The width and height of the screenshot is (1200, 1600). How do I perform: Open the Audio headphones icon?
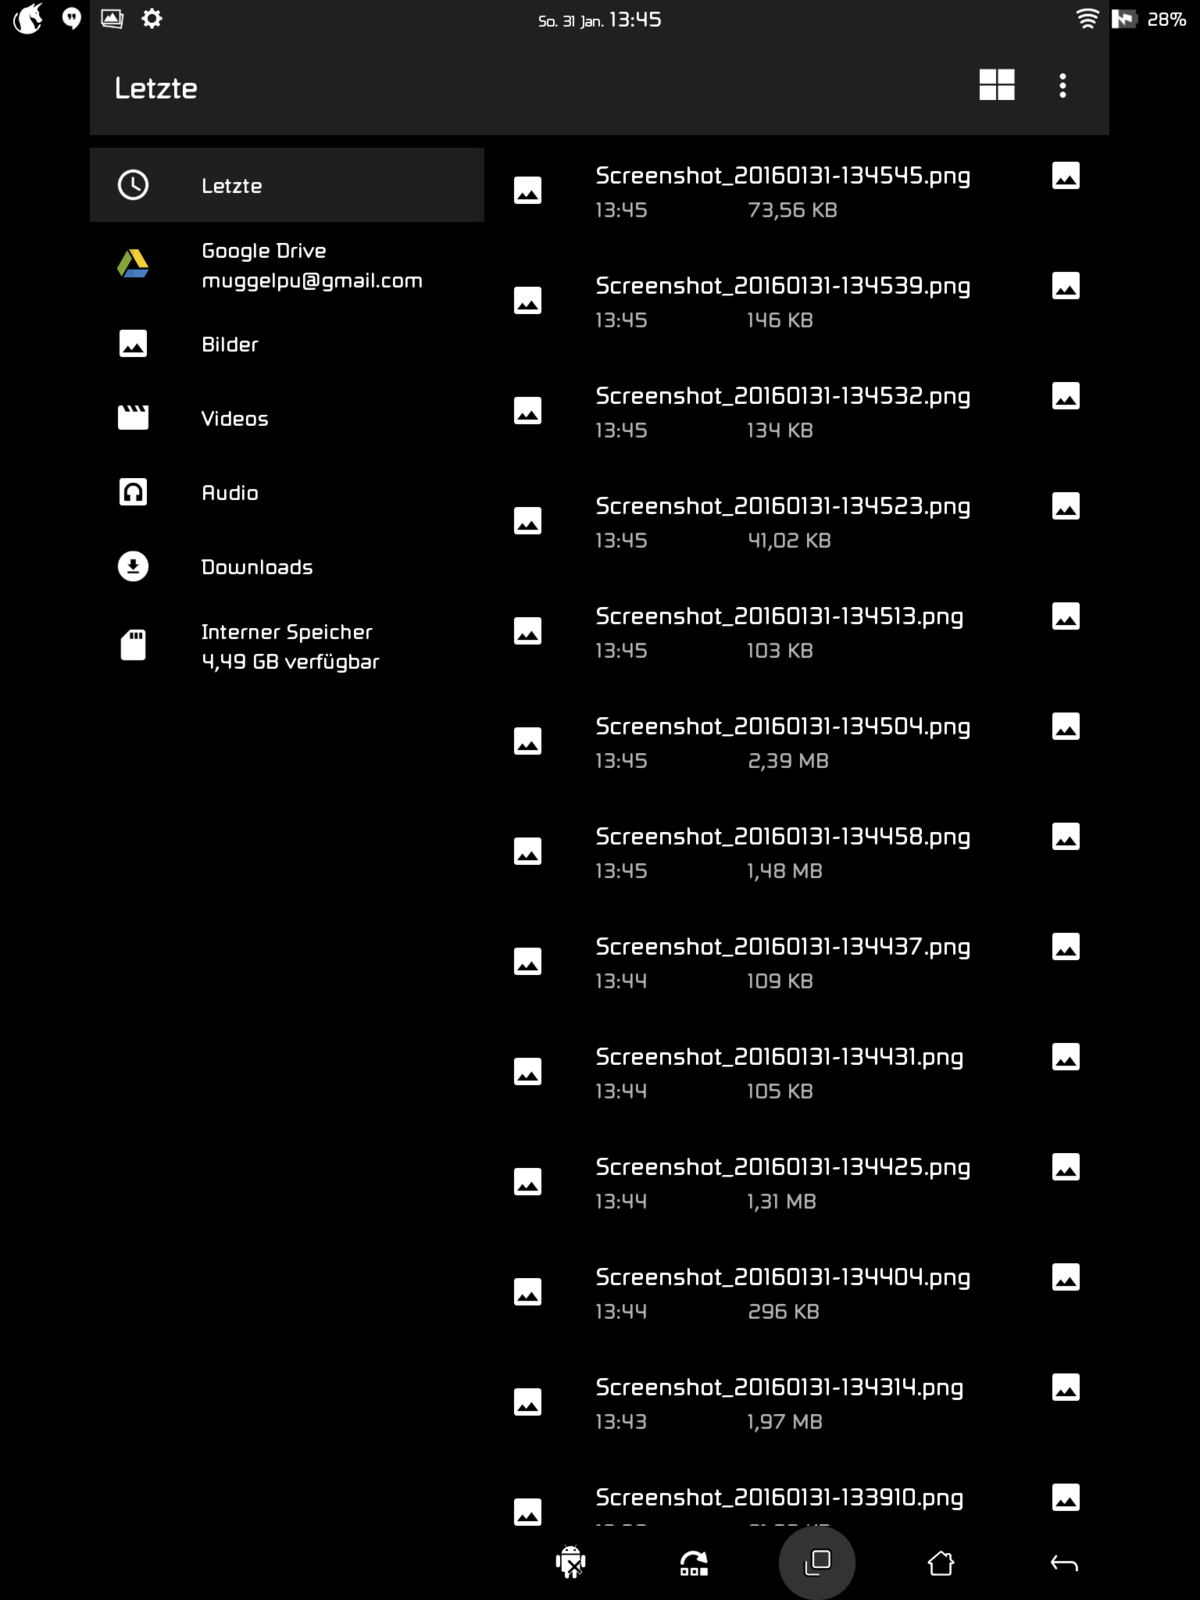point(133,492)
